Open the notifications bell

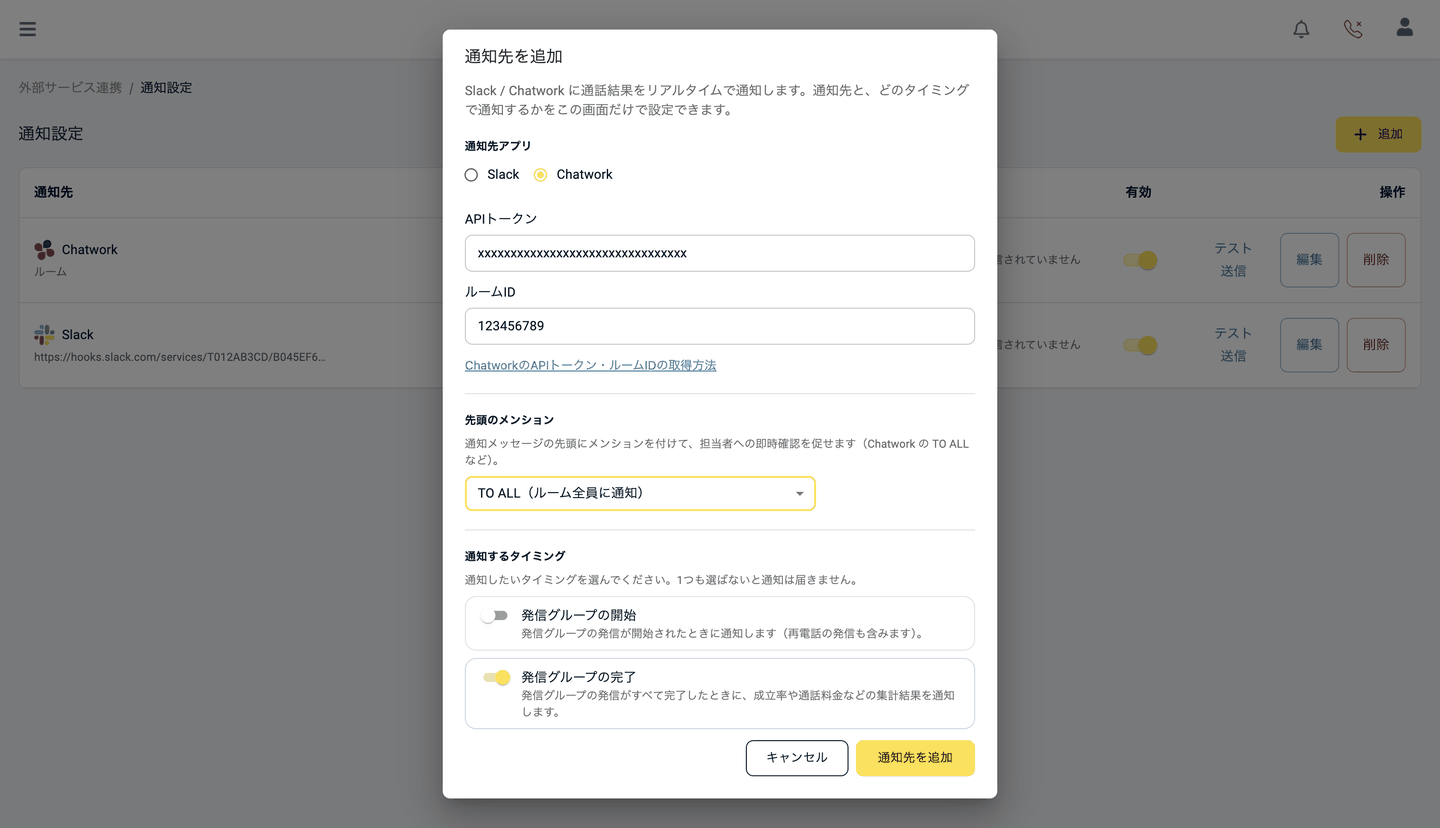coord(1301,29)
